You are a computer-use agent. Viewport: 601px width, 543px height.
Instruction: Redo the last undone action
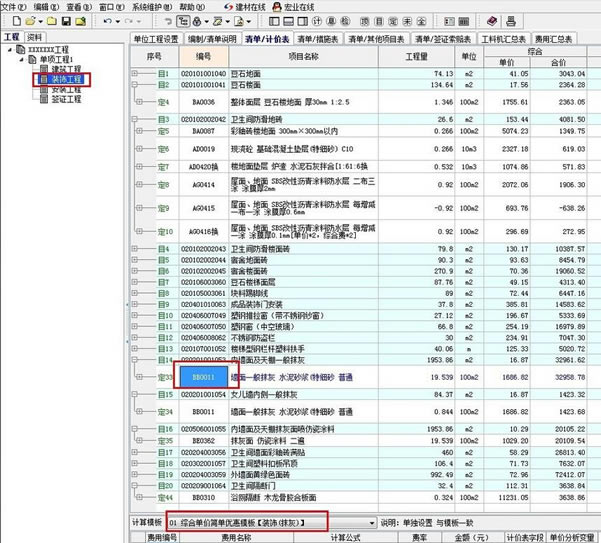point(129,21)
